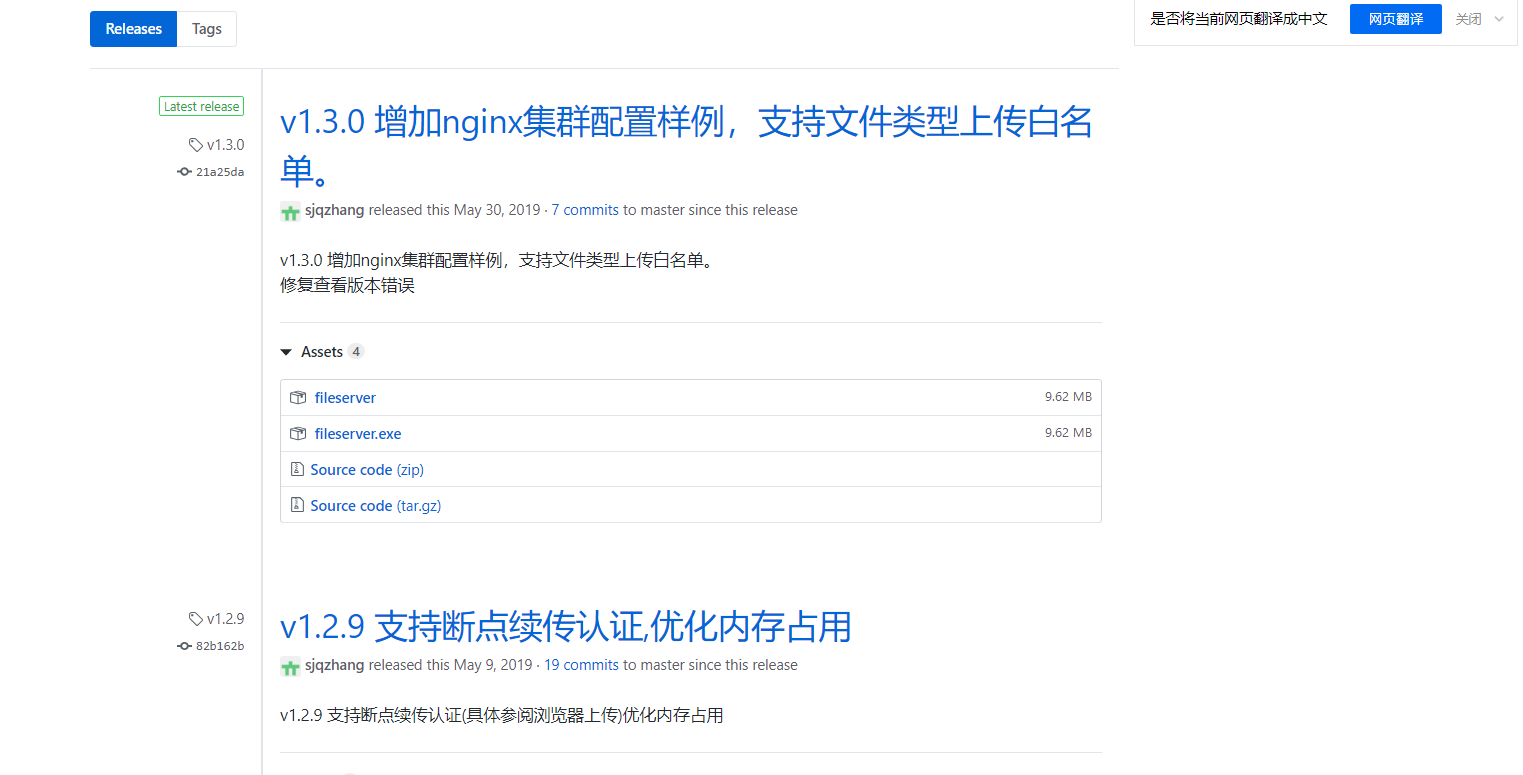This screenshot has height=775, width=1523.
Task: Click the package icon next to fileserver.exe
Action: pos(297,433)
